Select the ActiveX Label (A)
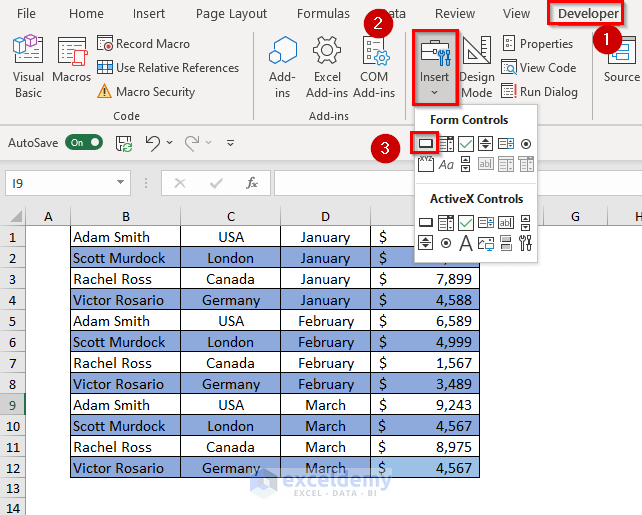The image size is (642, 515). tap(466, 243)
